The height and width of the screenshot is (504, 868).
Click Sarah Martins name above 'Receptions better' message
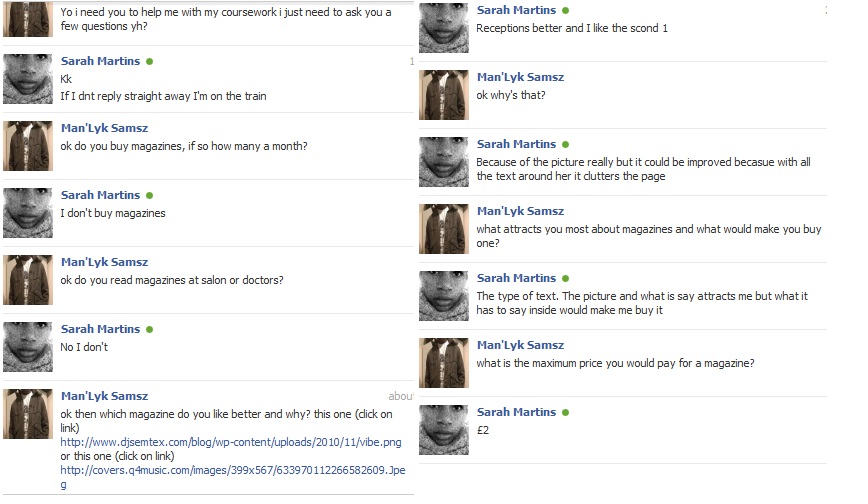tap(516, 10)
